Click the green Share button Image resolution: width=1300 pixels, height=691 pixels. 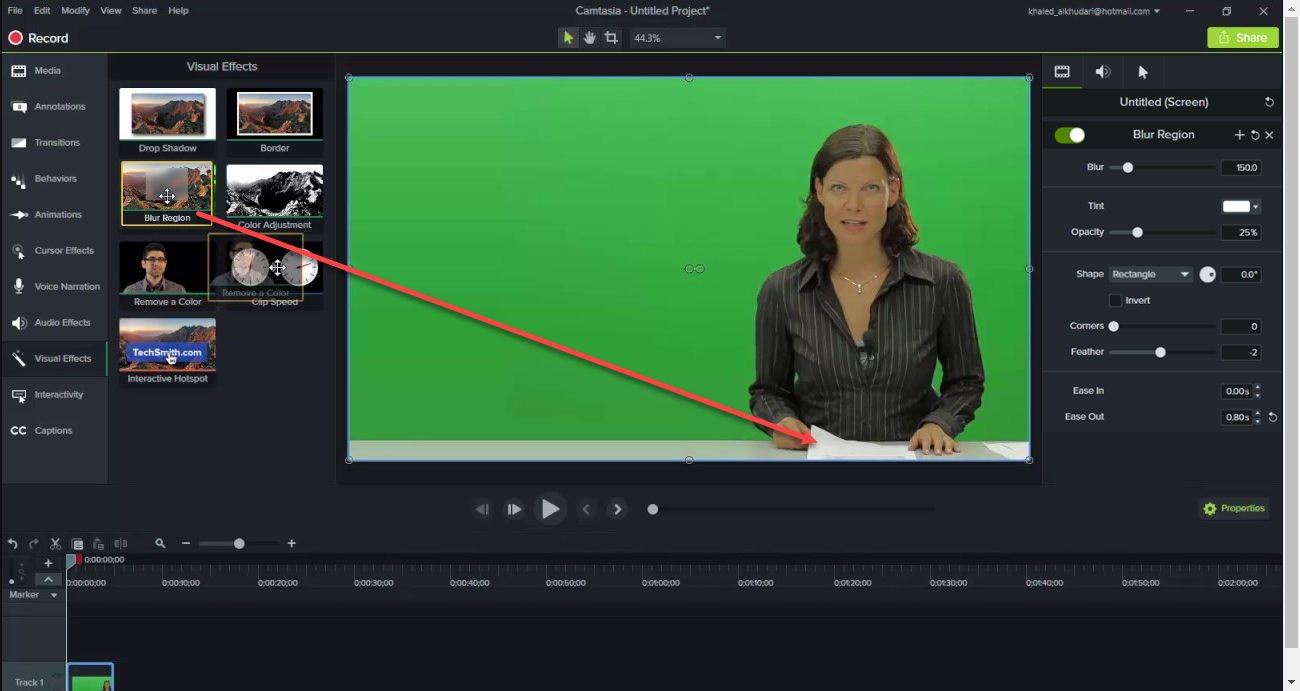click(x=1243, y=38)
